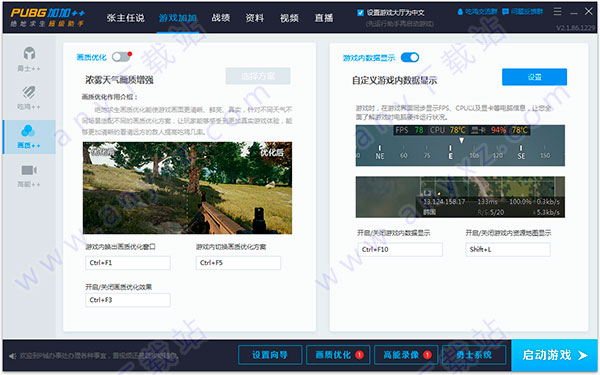Click the red badge on footer 画质优化
This screenshot has height=375, width=600.
(359, 355)
